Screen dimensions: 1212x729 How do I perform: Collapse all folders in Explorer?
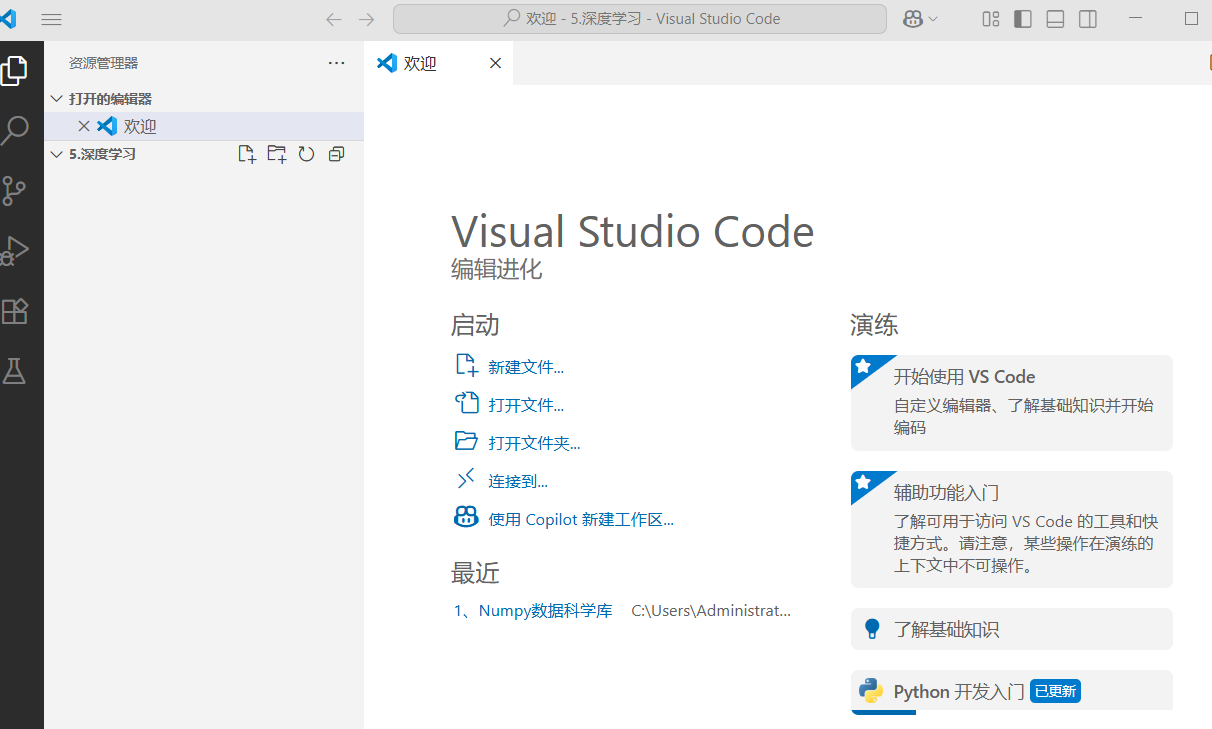coord(337,154)
